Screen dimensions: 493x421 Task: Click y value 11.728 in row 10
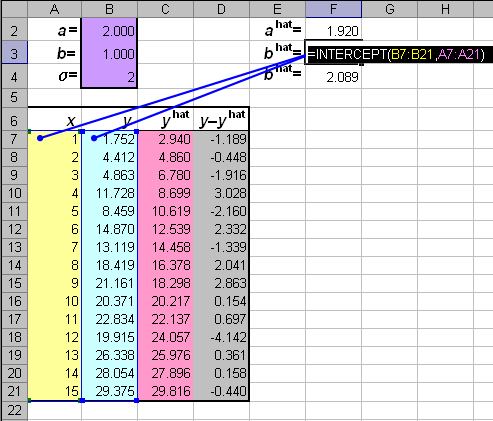[109, 193]
